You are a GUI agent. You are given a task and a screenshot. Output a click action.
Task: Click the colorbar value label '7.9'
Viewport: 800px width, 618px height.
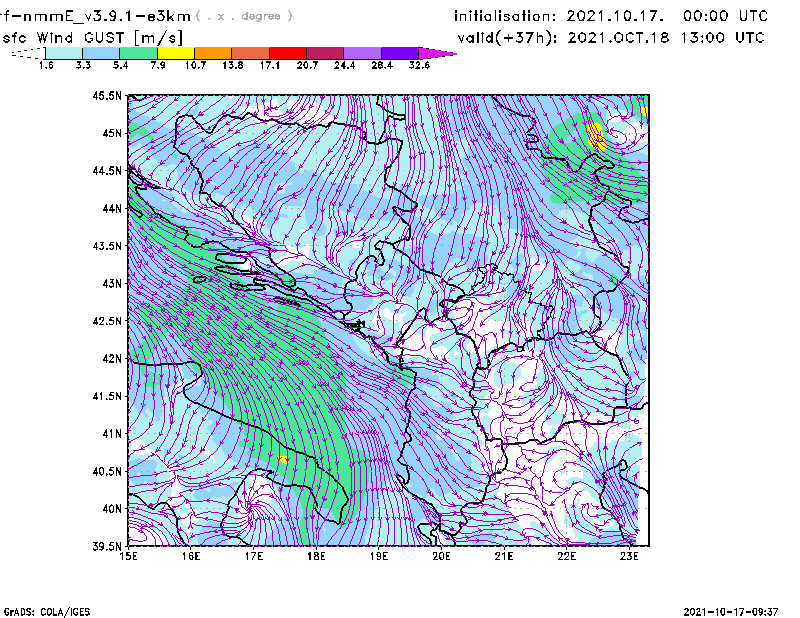pos(158,65)
